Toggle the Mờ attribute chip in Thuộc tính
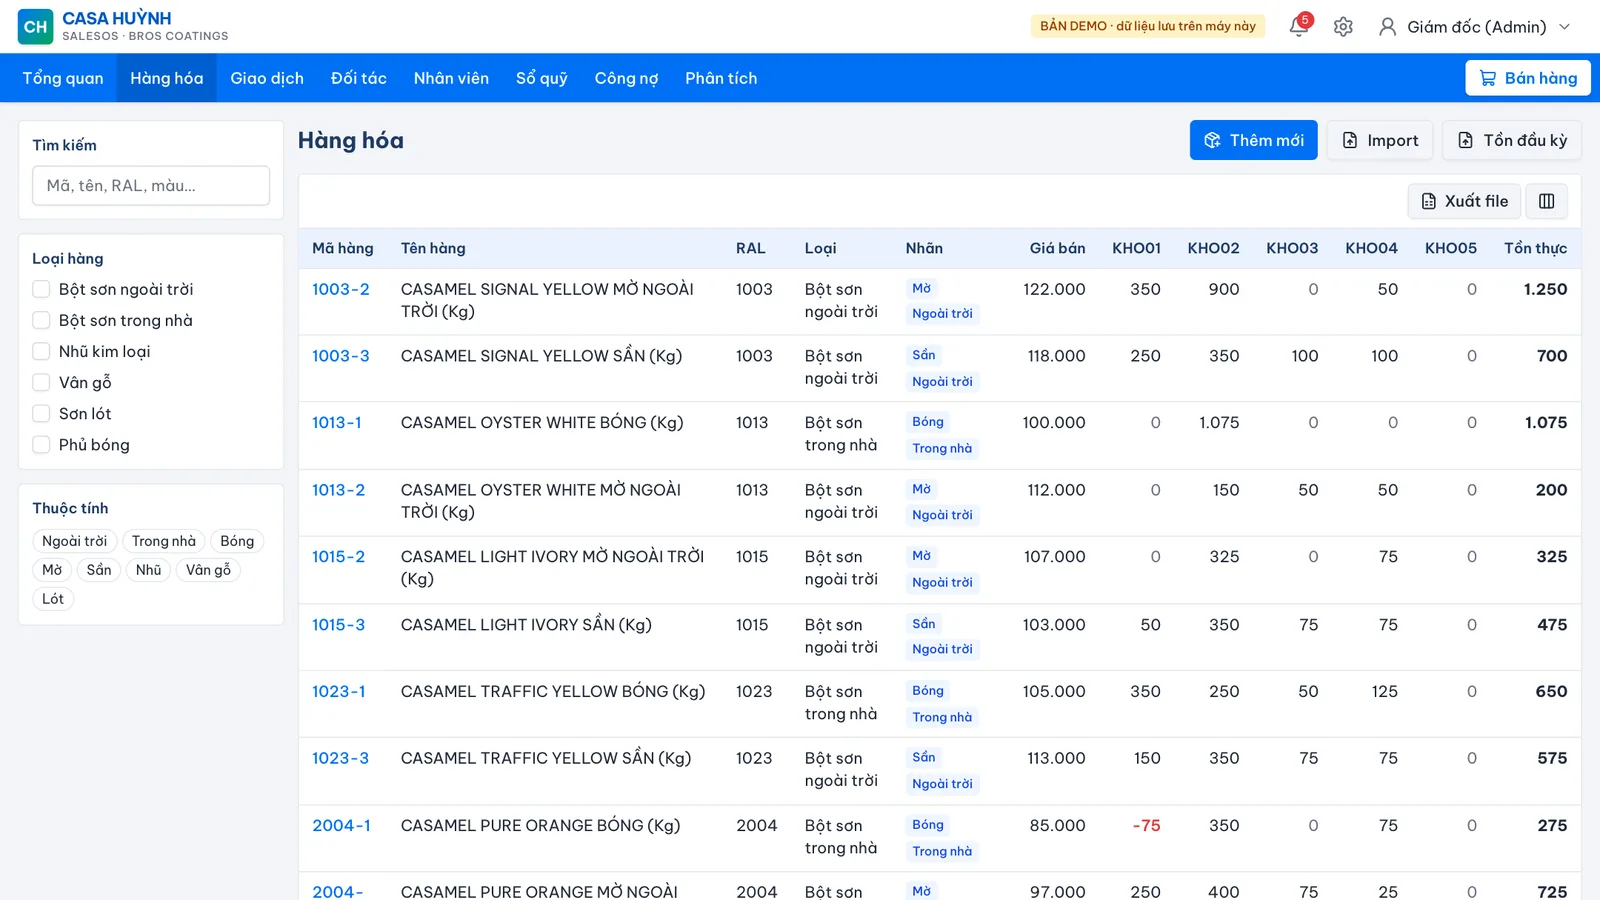This screenshot has width=1600, height=900. (52, 570)
